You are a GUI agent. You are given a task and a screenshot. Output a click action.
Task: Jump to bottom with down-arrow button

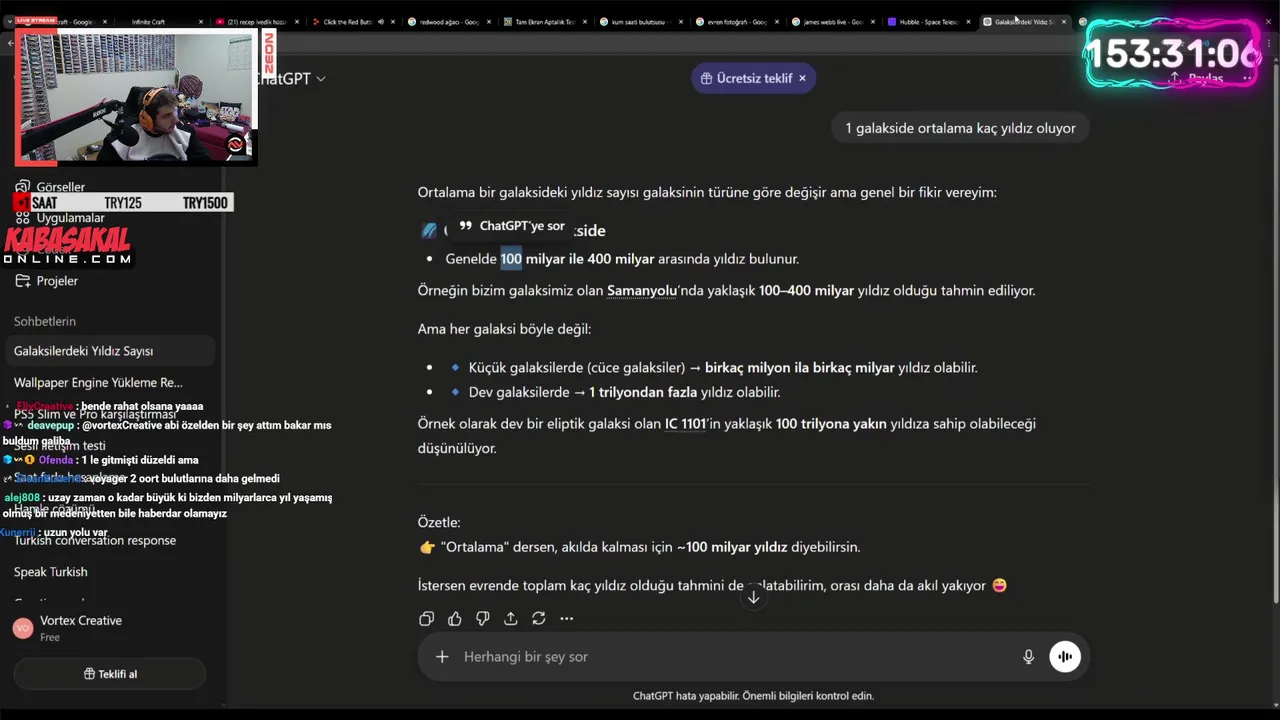point(754,597)
